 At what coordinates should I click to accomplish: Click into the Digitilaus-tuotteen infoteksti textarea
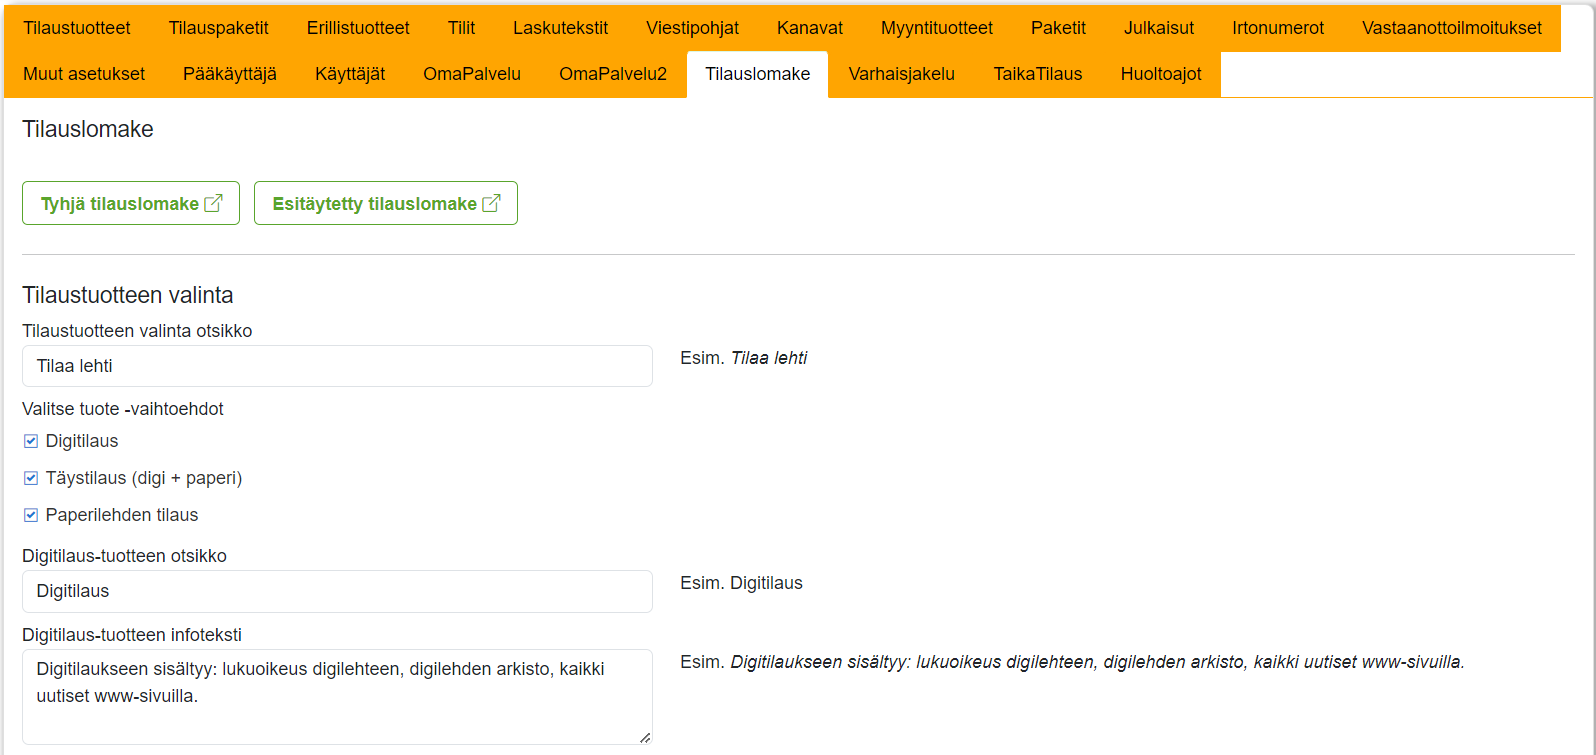(337, 697)
